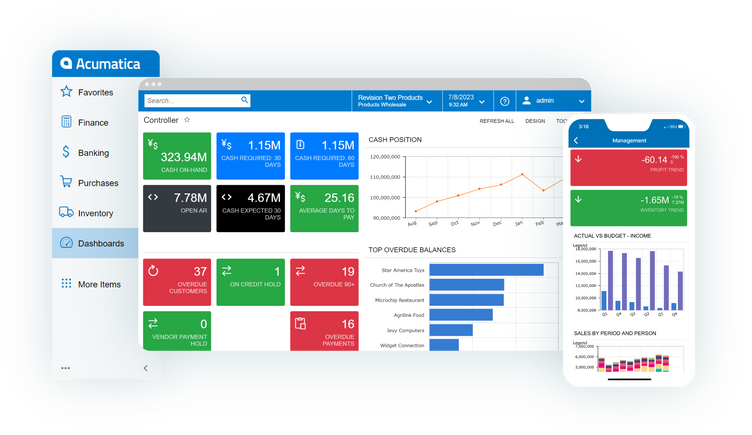Click the help question mark icon
This screenshot has height=435, width=752.
504,101
